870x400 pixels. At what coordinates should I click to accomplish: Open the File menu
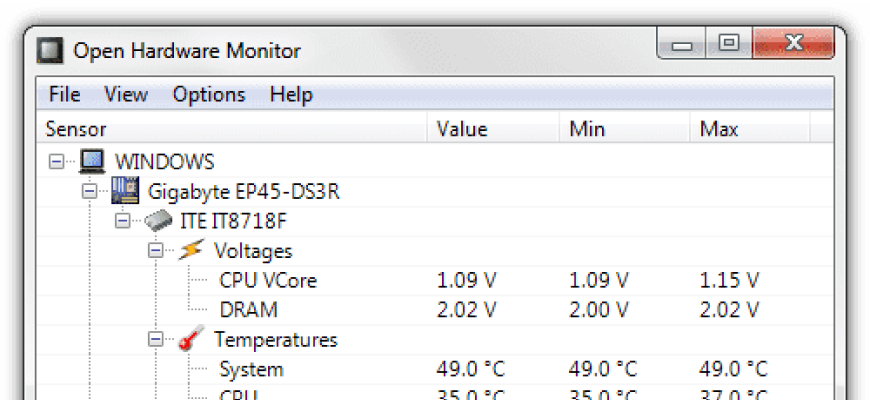64,94
